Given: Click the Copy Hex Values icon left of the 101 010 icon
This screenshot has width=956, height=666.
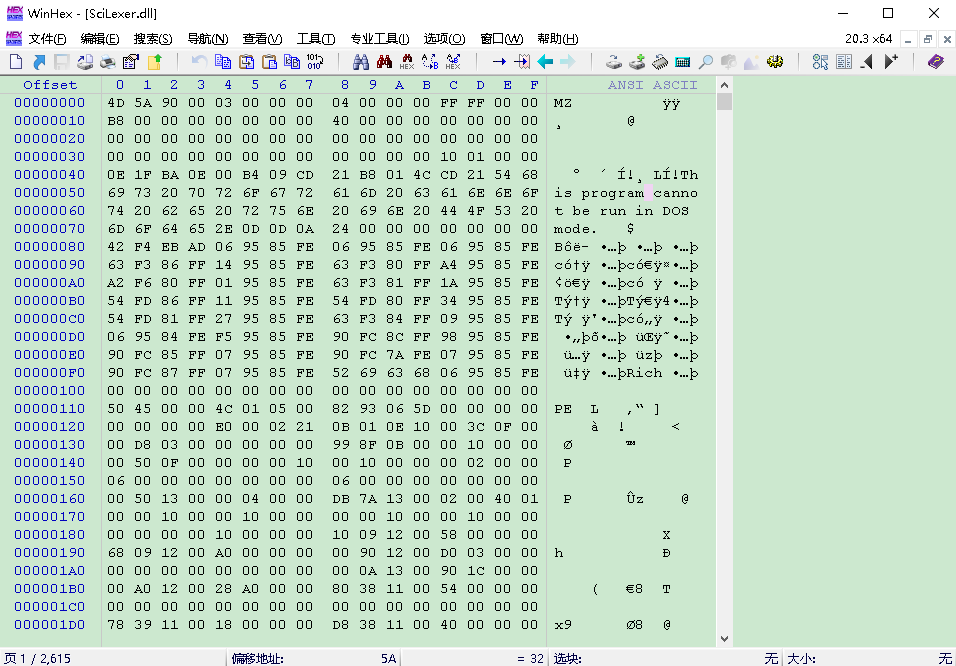Looking at the screenshot, I should 292,62.
